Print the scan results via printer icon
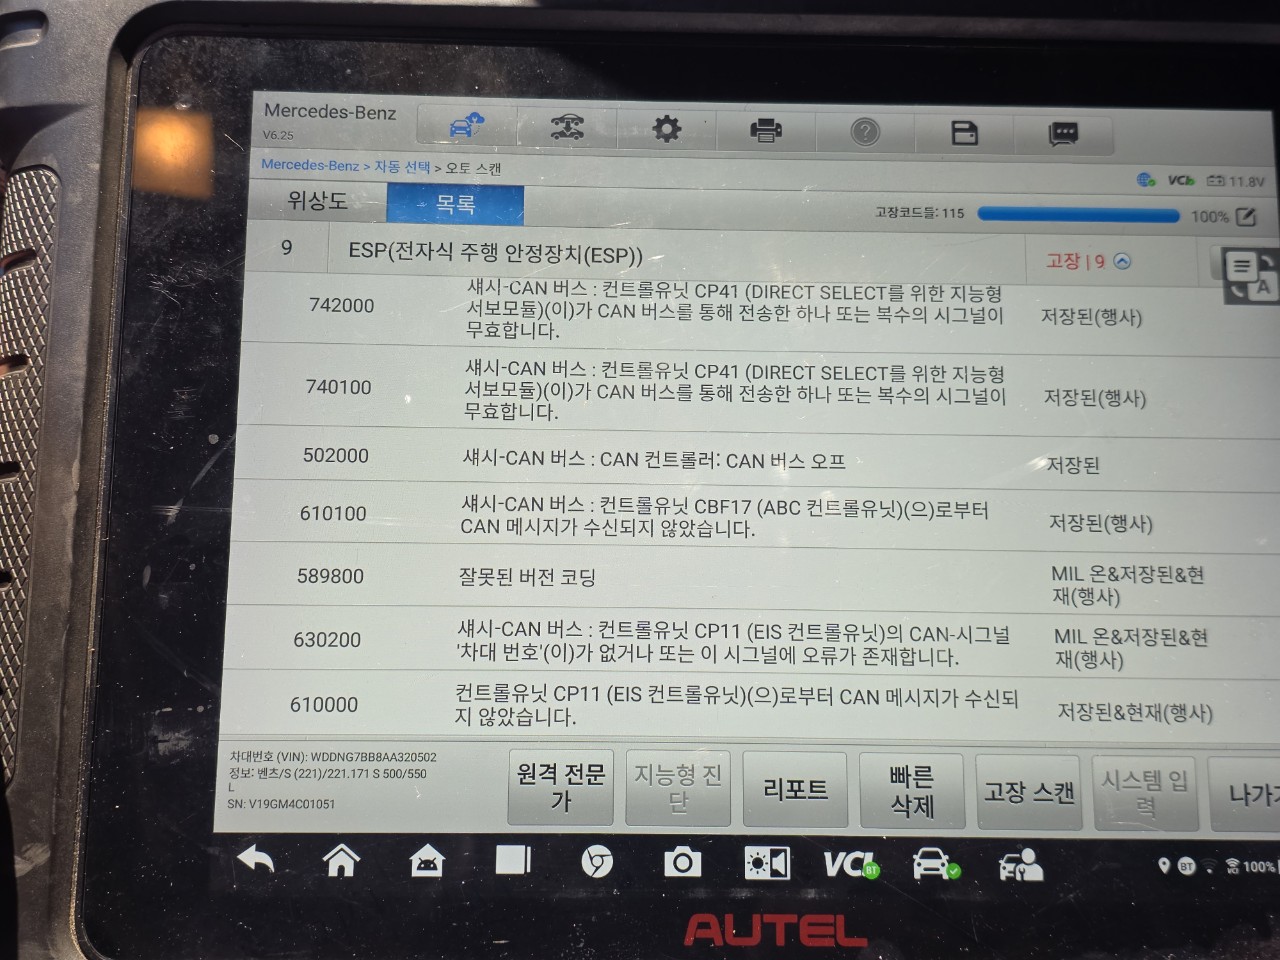Image resolution: width=1280 pixels, height=960 pixels. tap(766, 130)
